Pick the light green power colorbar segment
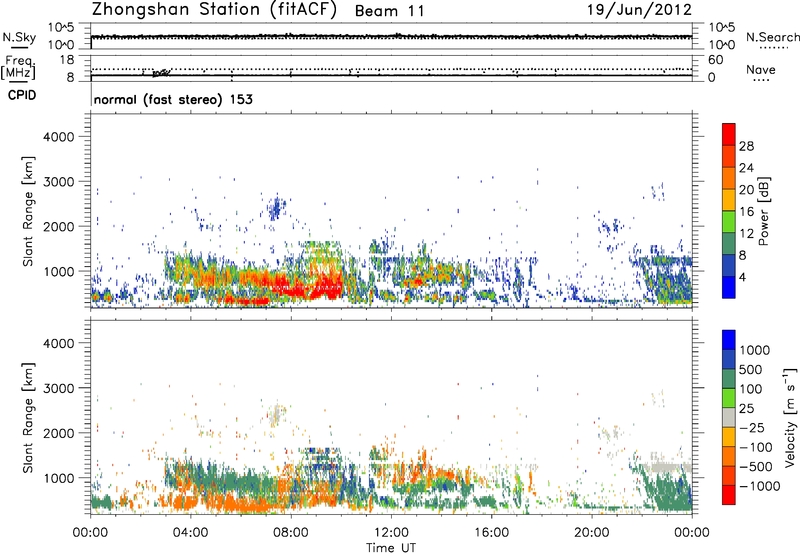This screenshot has width=800, height=554. click(729, 222)
